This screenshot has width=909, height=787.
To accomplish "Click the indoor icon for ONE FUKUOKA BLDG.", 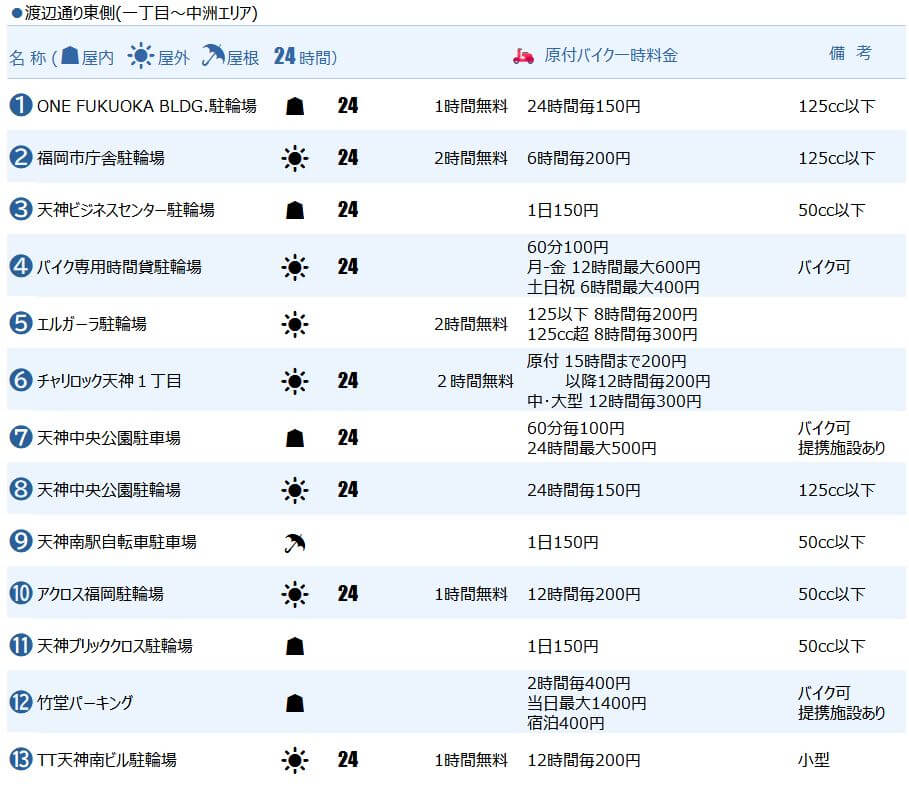I will coord(295,106).
